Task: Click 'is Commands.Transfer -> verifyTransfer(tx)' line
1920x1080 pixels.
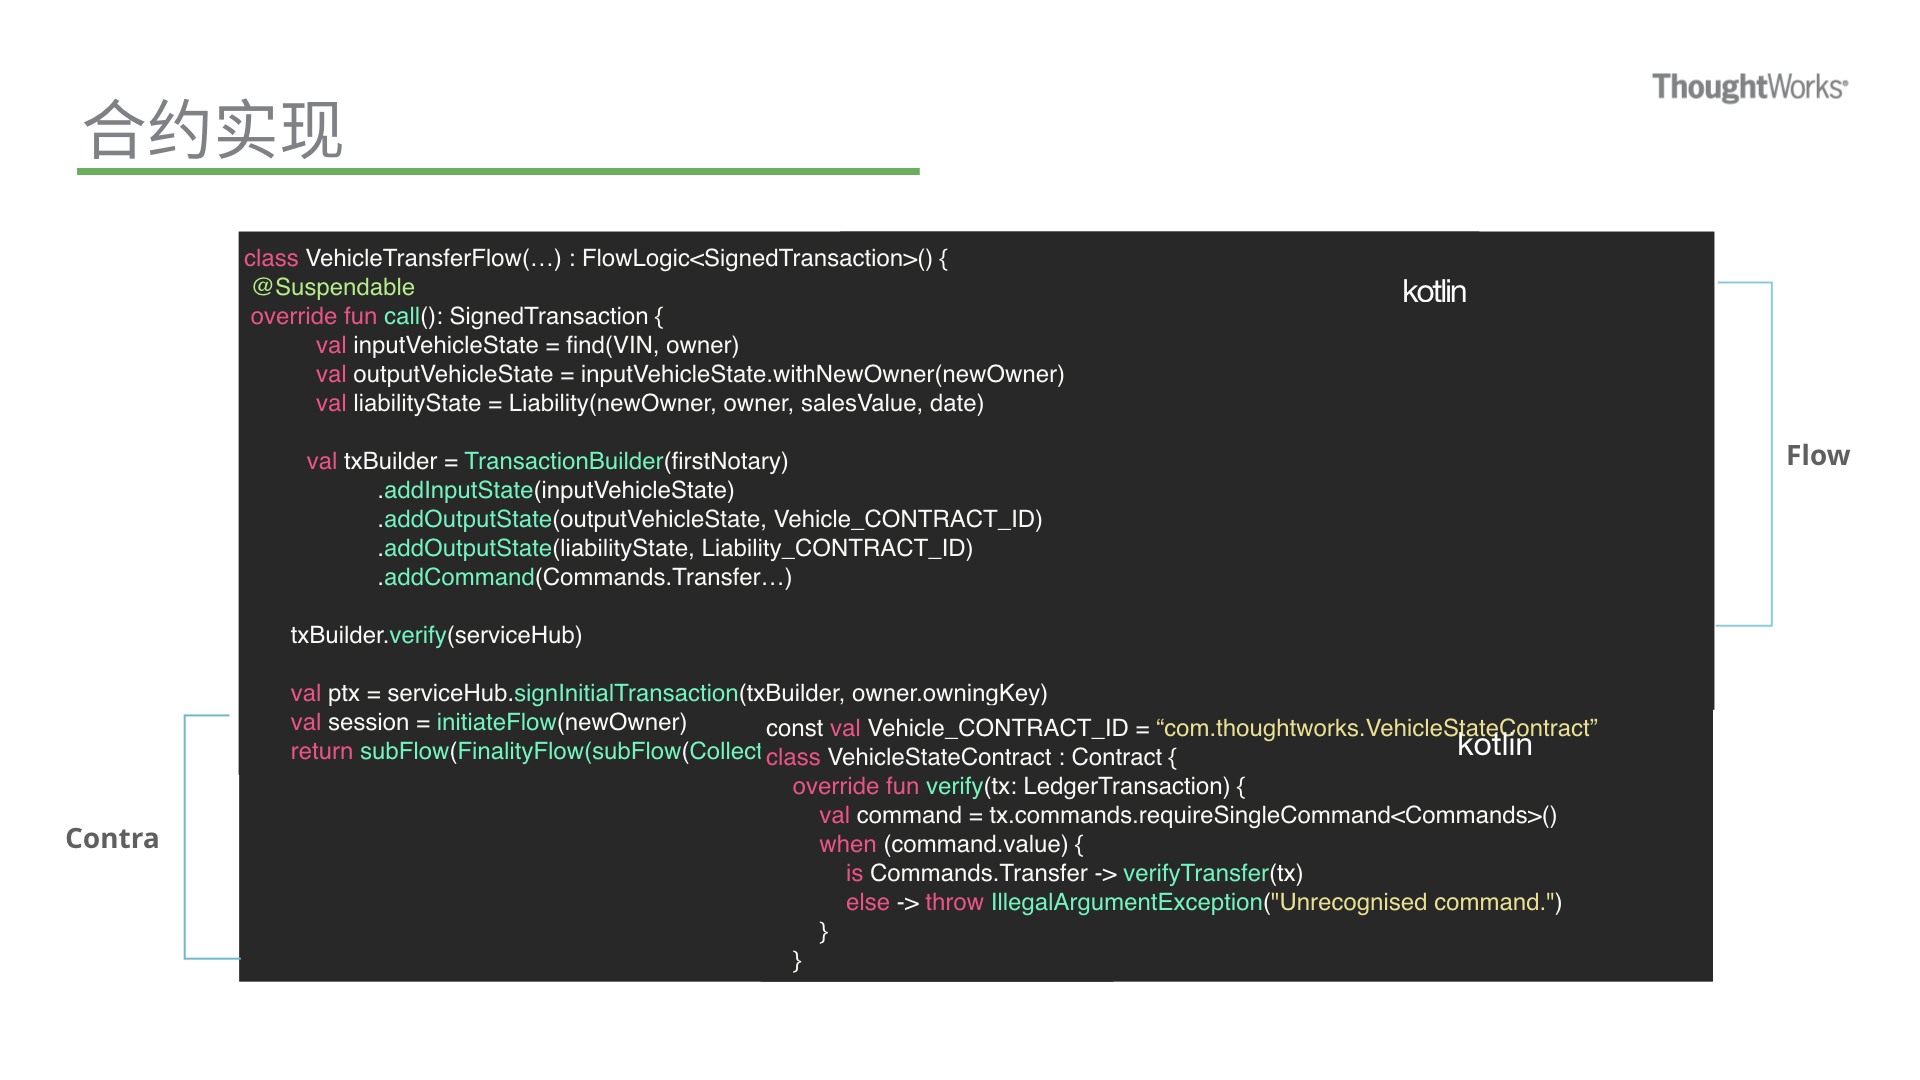Action: pyautogui.click(x=1074, y=873)
